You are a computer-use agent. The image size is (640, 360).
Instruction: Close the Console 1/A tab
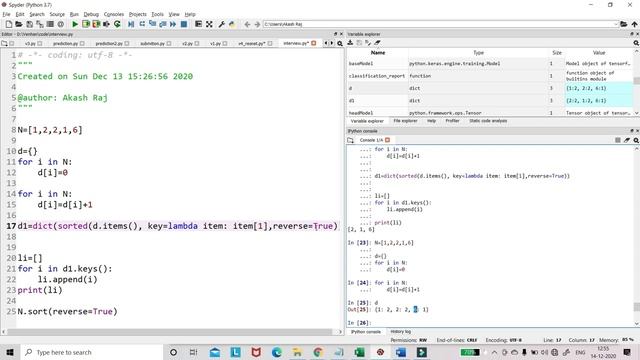387,140
